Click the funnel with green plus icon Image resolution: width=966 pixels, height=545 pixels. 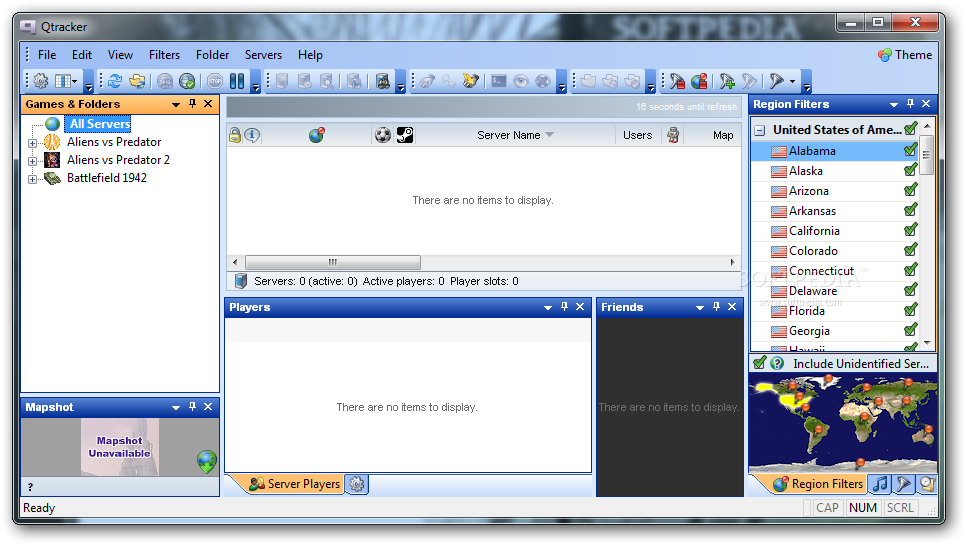(727, 81)
